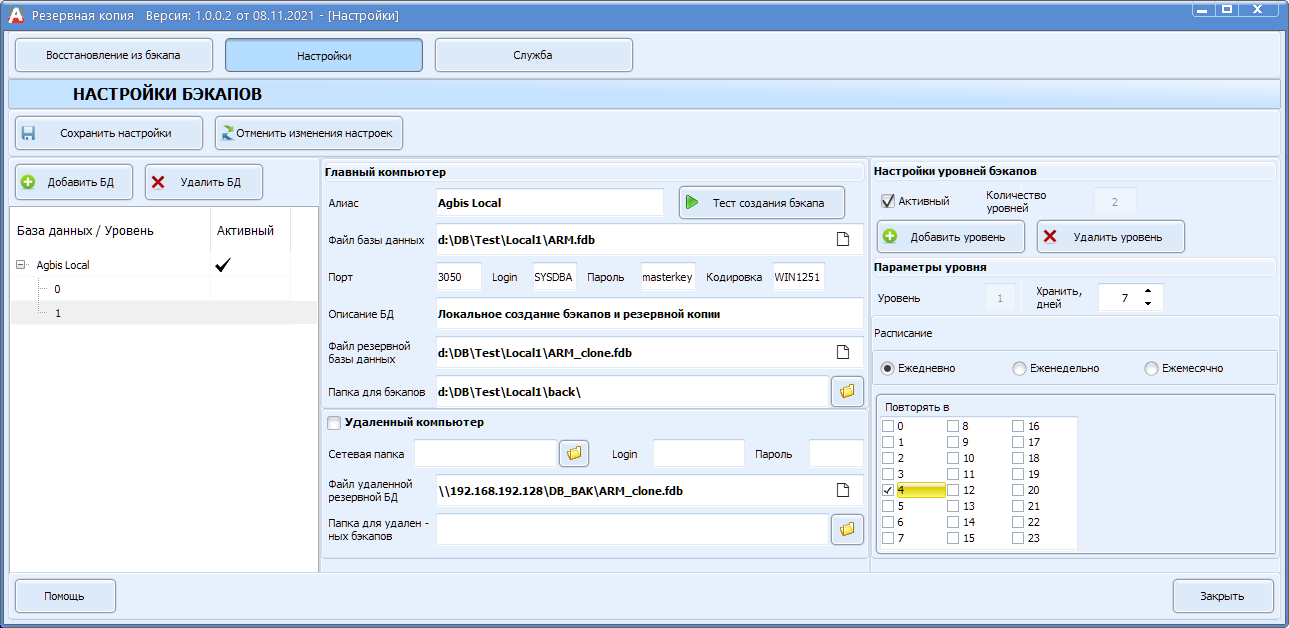Check hour 20 checkbox
The image size is (1289, 628).
tap(1018, 490)
